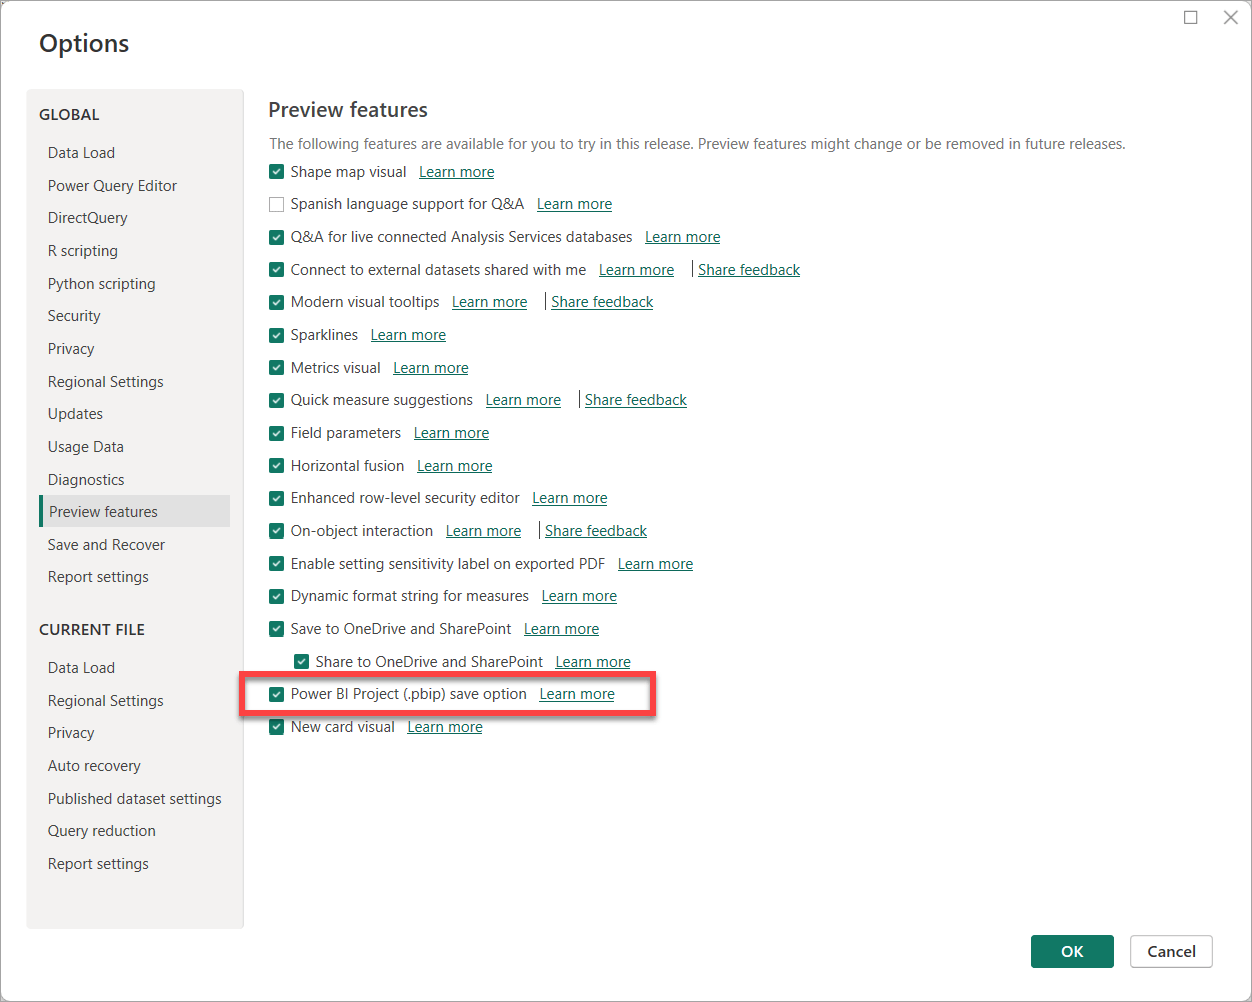Open Python scripting settings
The image size is (1252, 1002).
coord(102,284)
